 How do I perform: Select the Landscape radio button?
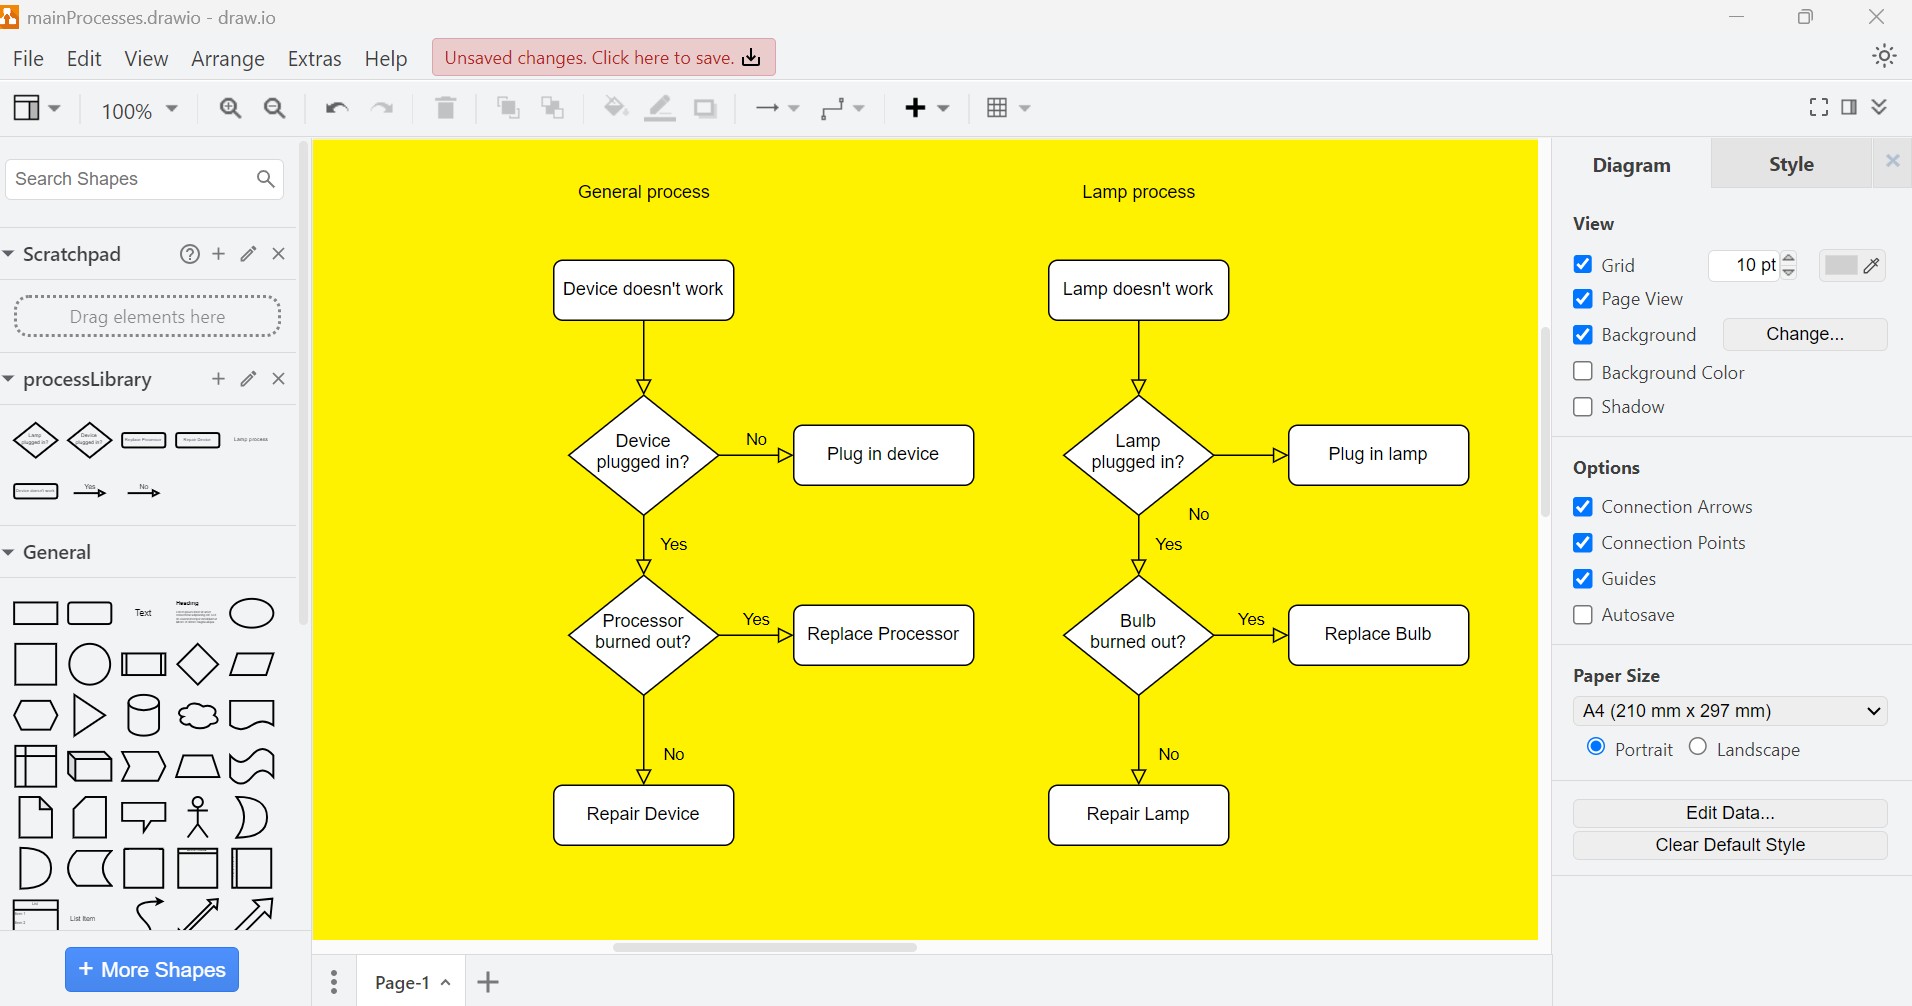tap(1698, 748)
